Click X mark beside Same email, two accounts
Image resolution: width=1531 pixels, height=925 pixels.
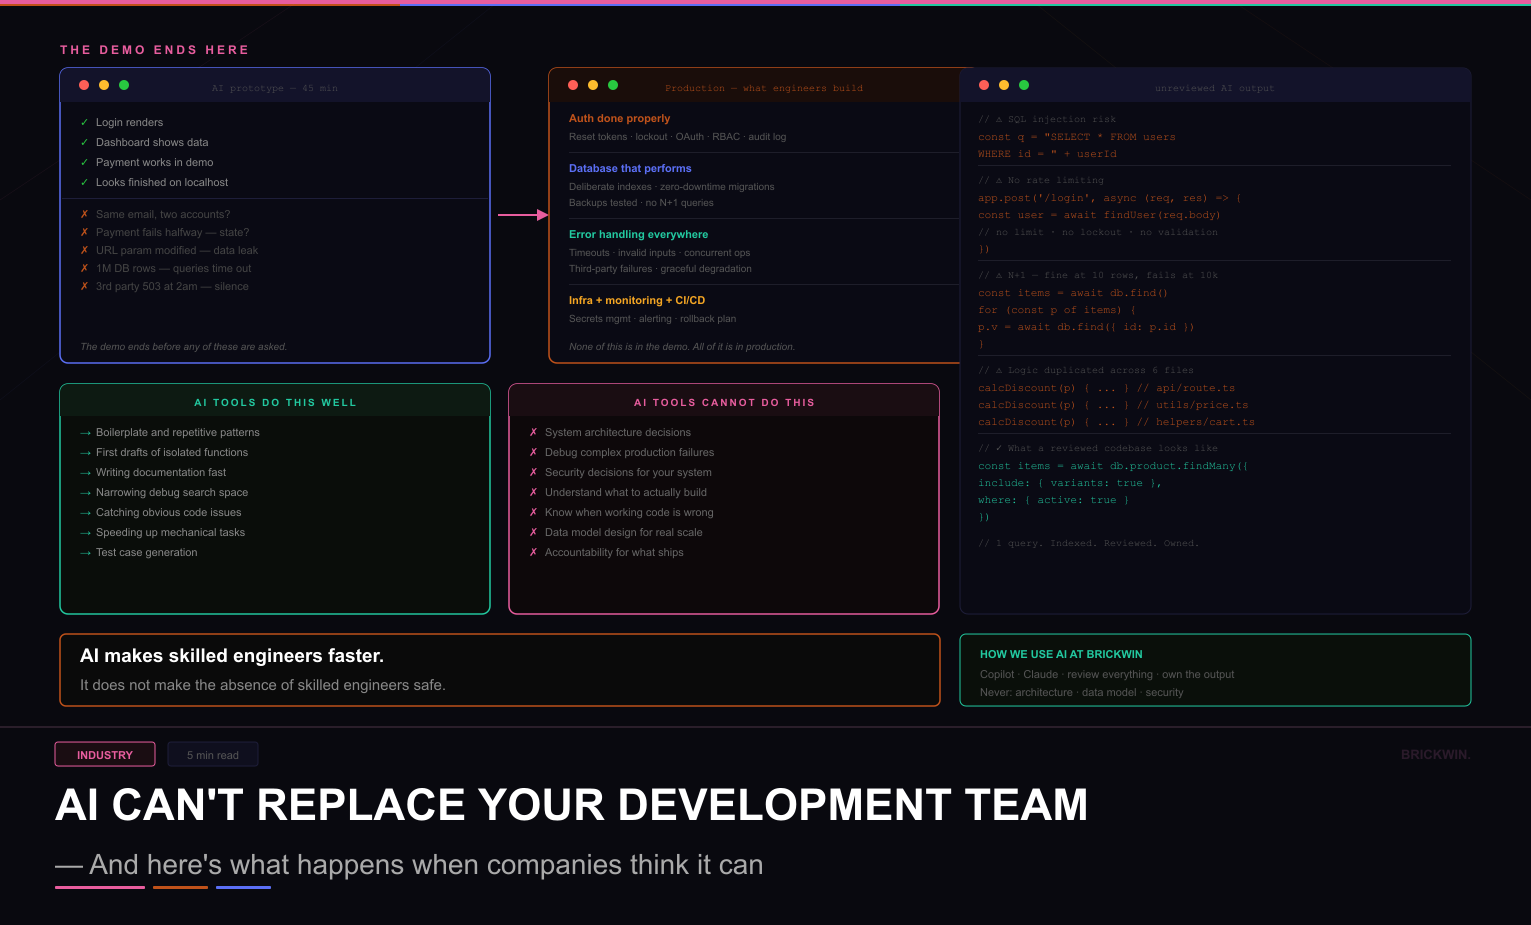point(85,214)
